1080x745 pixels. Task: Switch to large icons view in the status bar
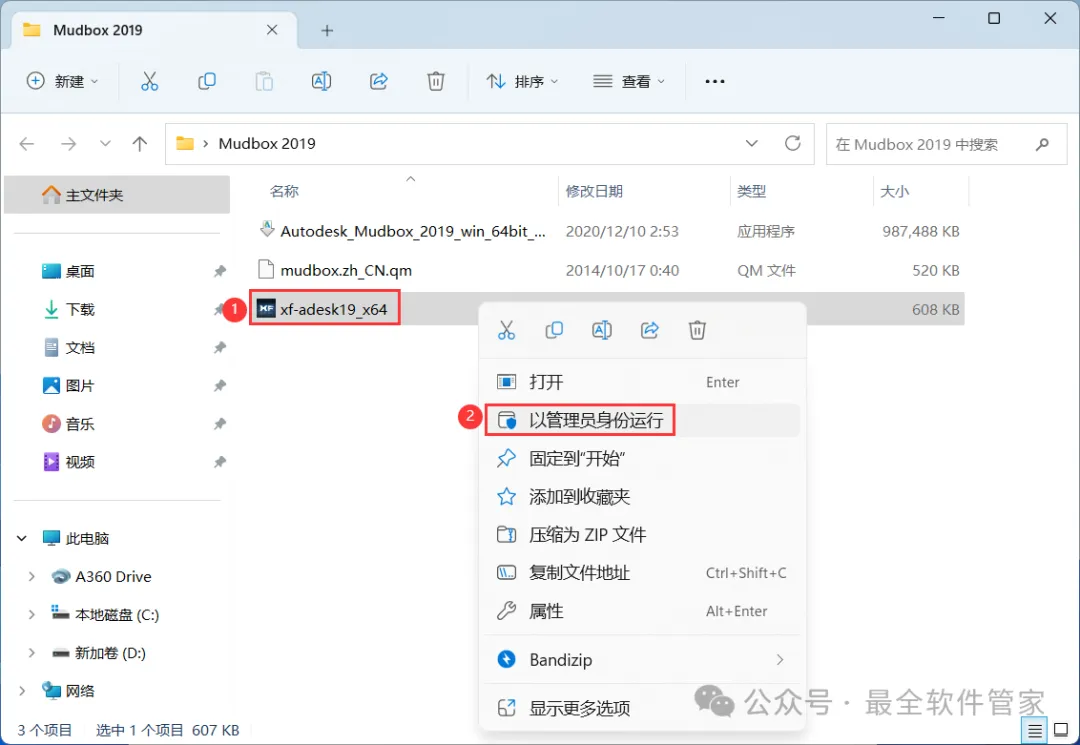coord(1061,731)
